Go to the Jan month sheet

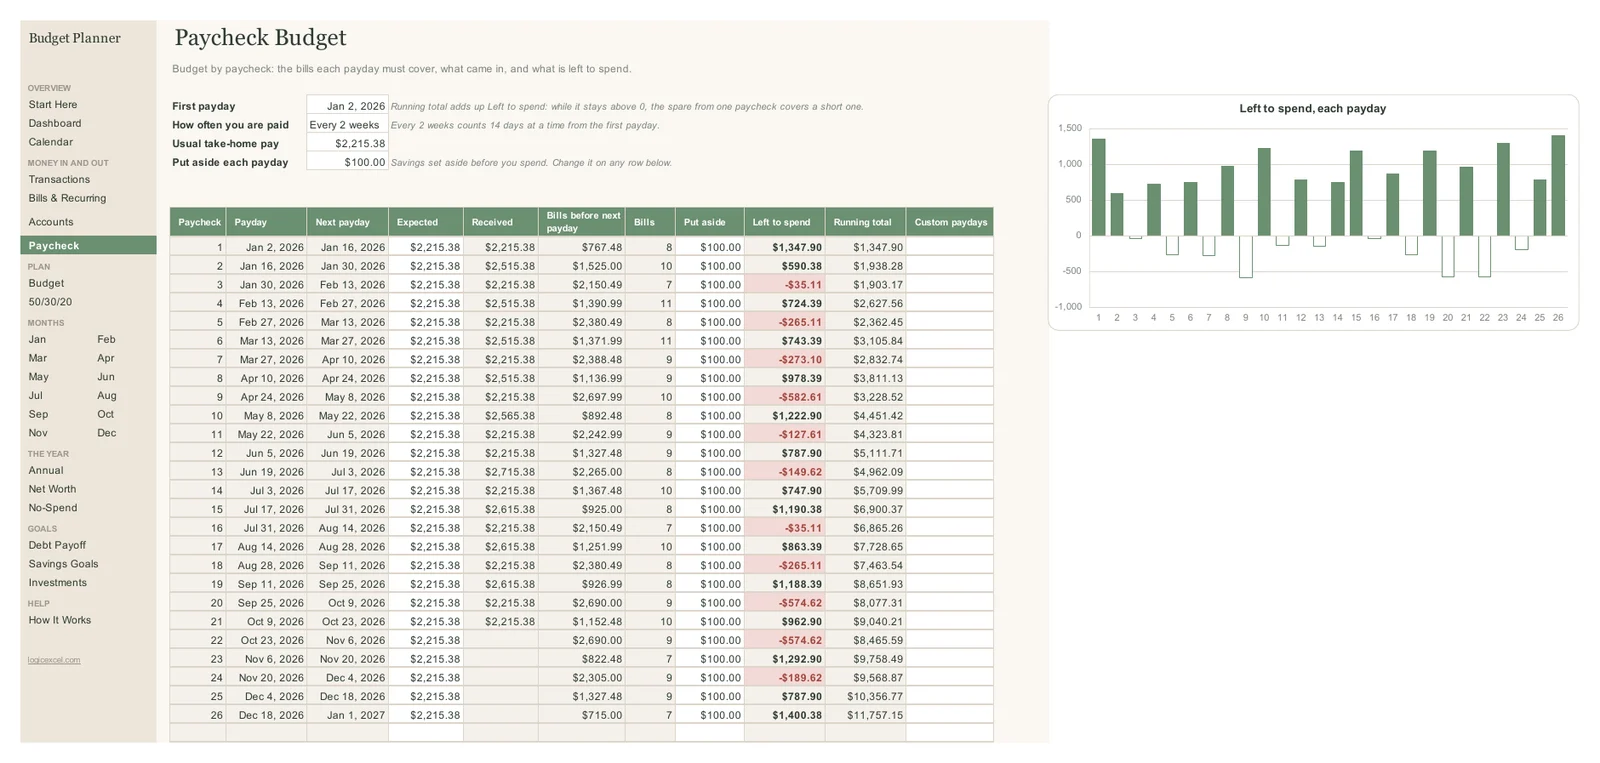tap(37, 339)
